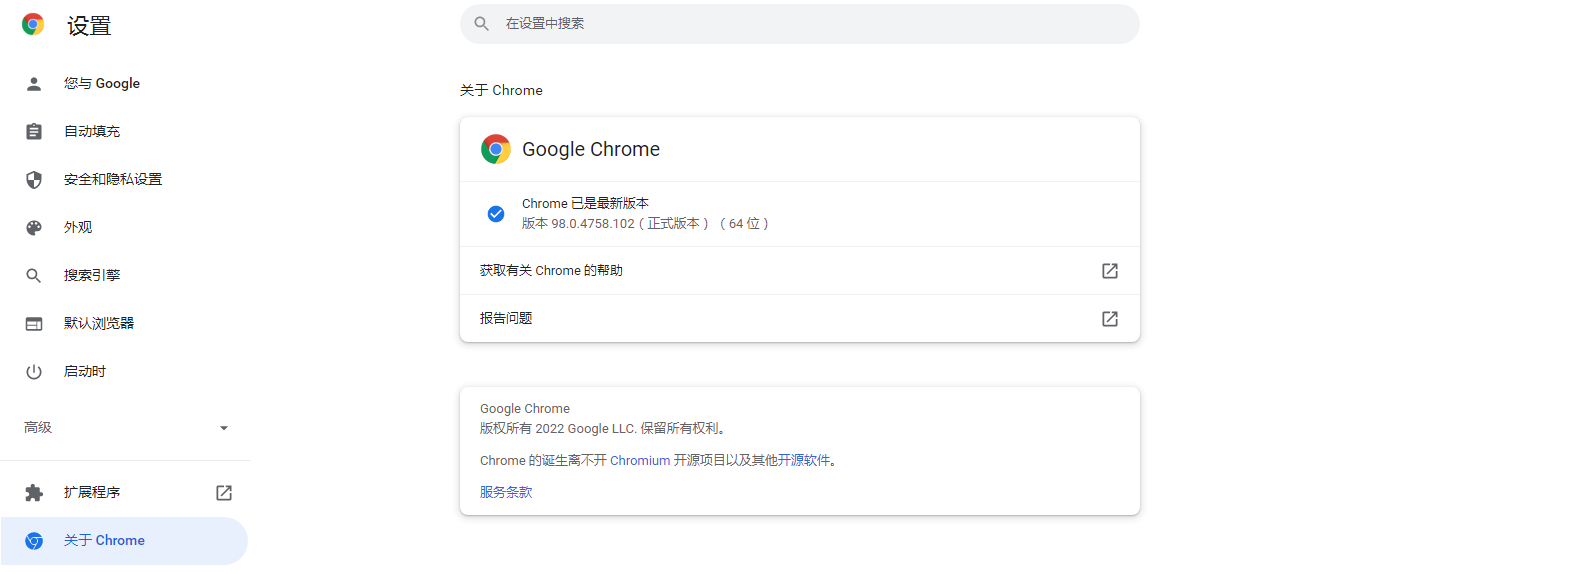Click the palette icon for 外观

point(34,228)
